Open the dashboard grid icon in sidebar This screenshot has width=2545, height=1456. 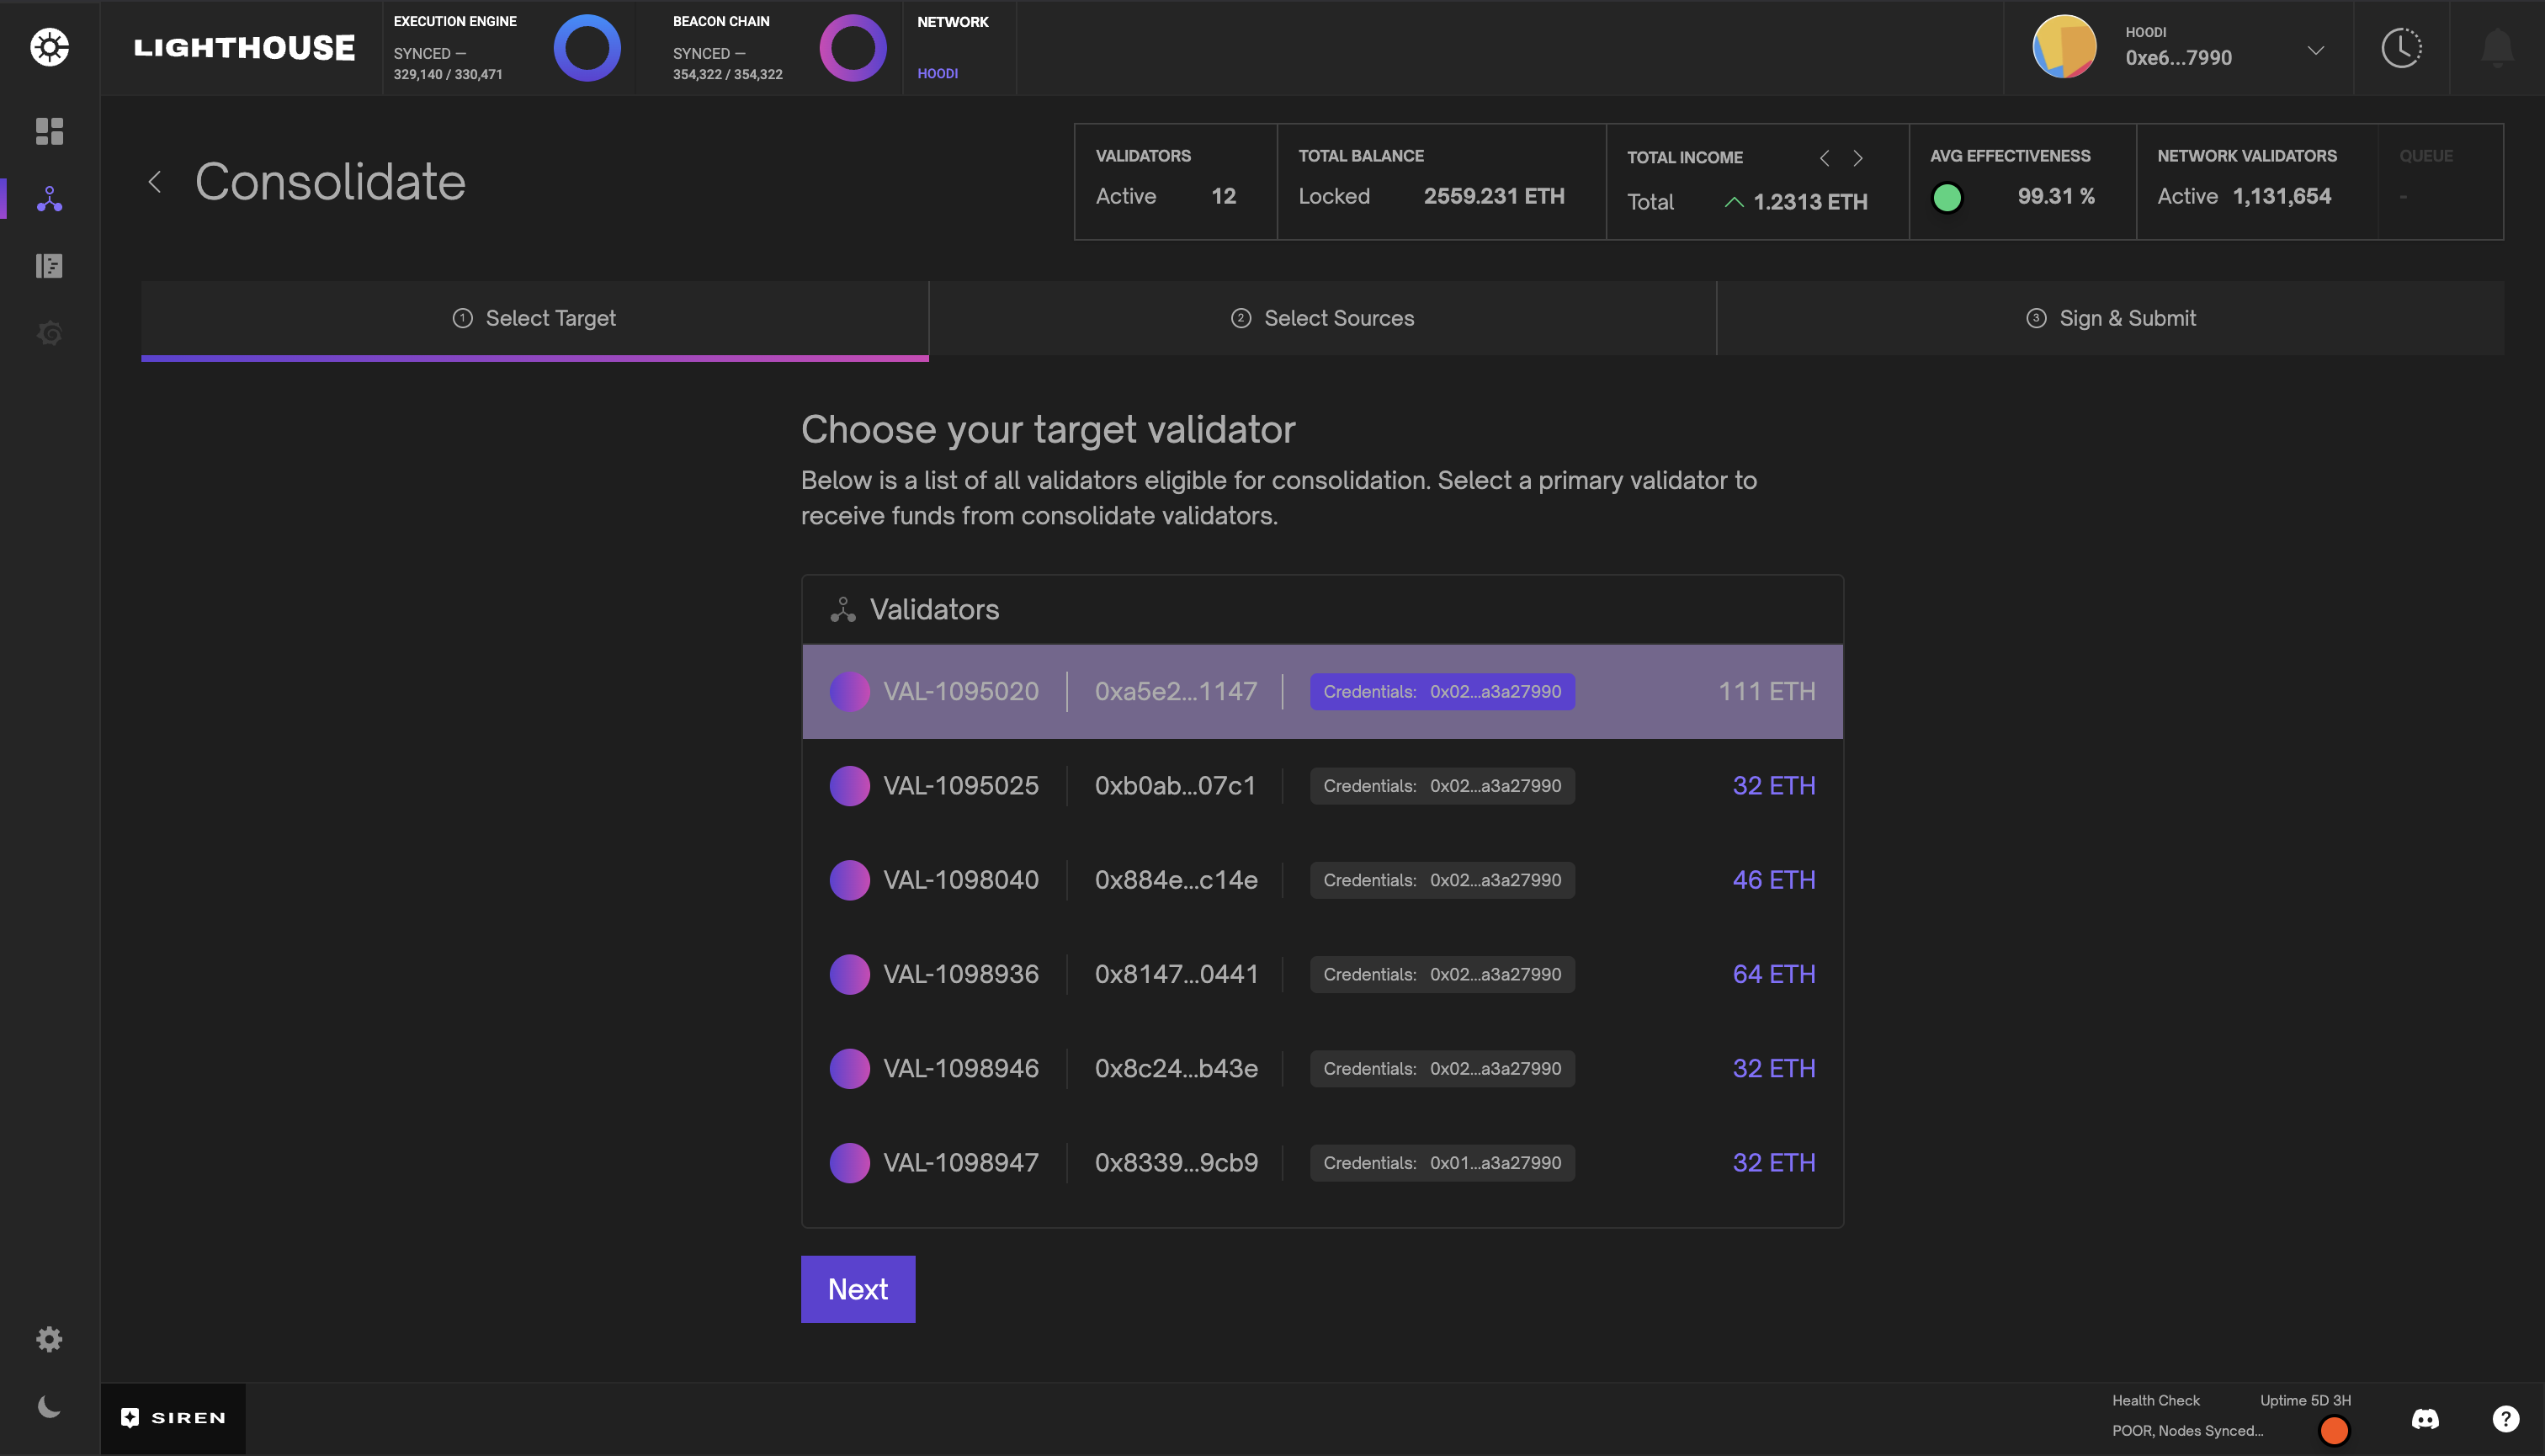pyautogui.click(x=49, y=131)
